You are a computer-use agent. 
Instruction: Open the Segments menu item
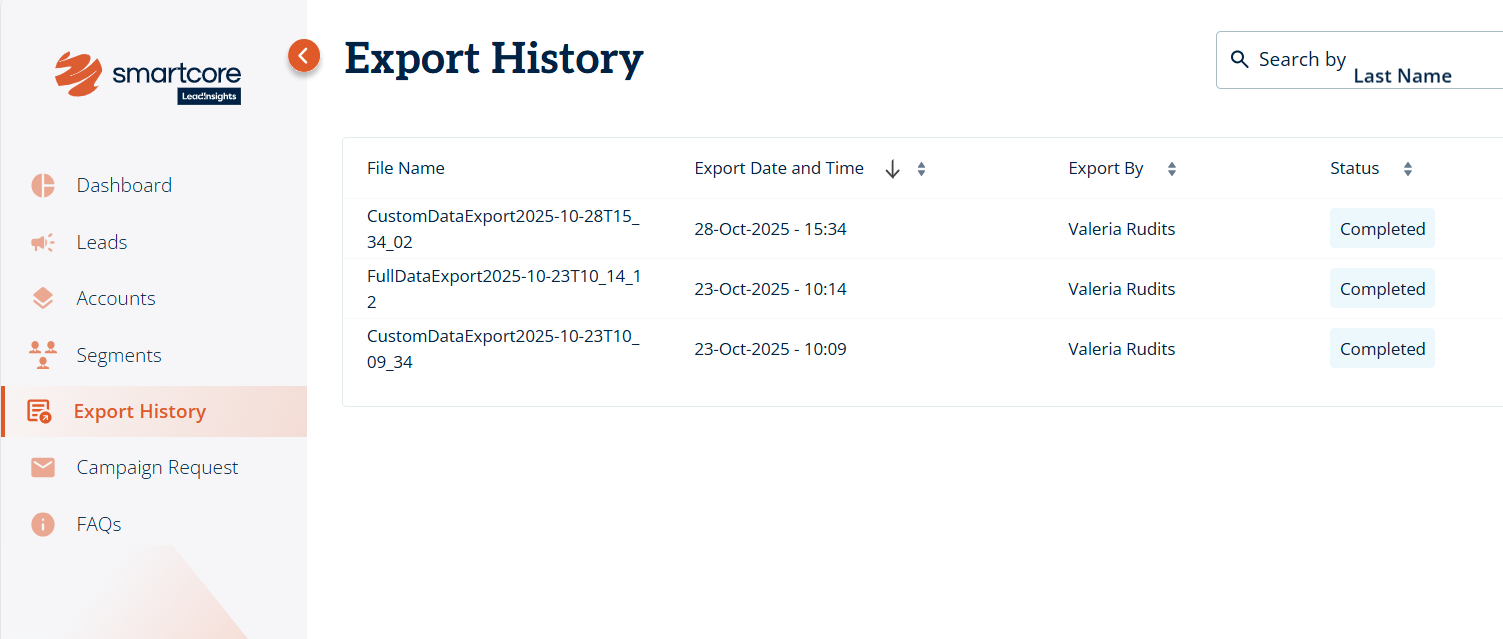[x=118, y=355]
